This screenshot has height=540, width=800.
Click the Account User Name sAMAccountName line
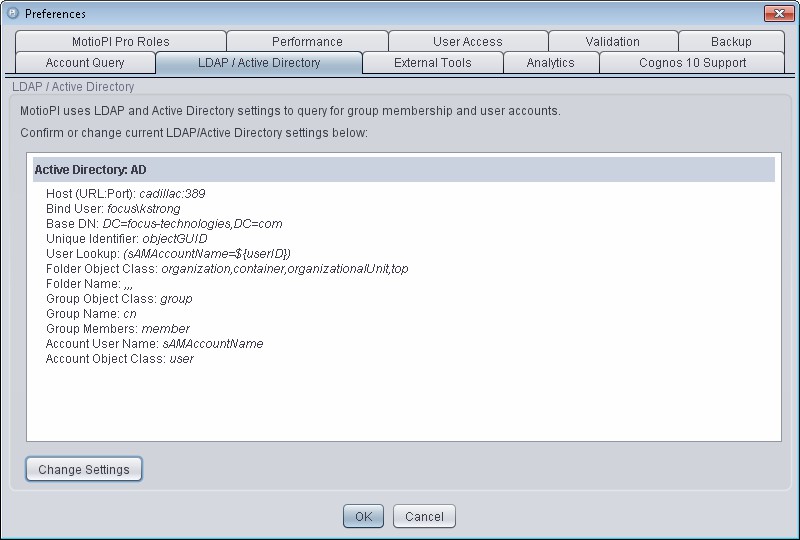click(155, 343)
